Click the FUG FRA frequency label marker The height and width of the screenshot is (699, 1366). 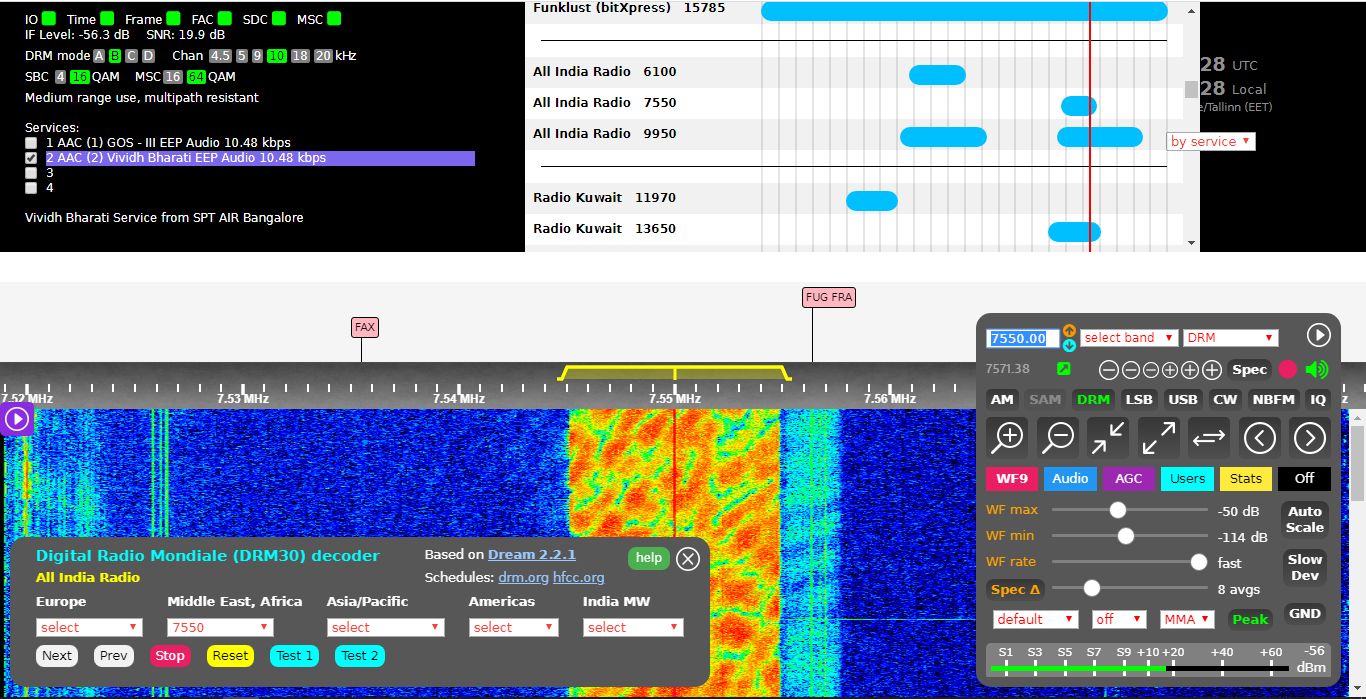pyautogui.click(x=829, y=297)
